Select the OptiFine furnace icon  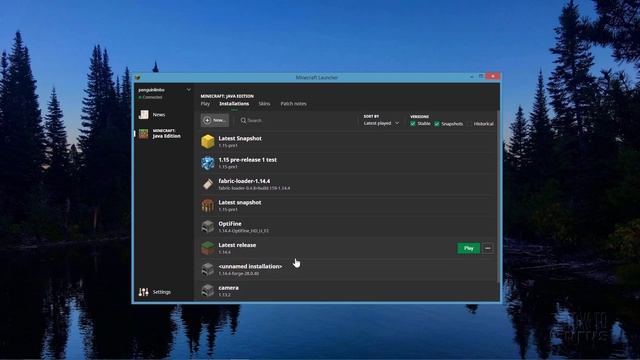click(x=208, y=227)
